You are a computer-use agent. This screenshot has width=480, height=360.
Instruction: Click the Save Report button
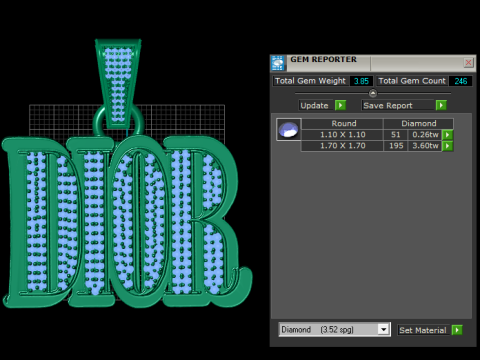pyautogui.click(x=398, y=105)
